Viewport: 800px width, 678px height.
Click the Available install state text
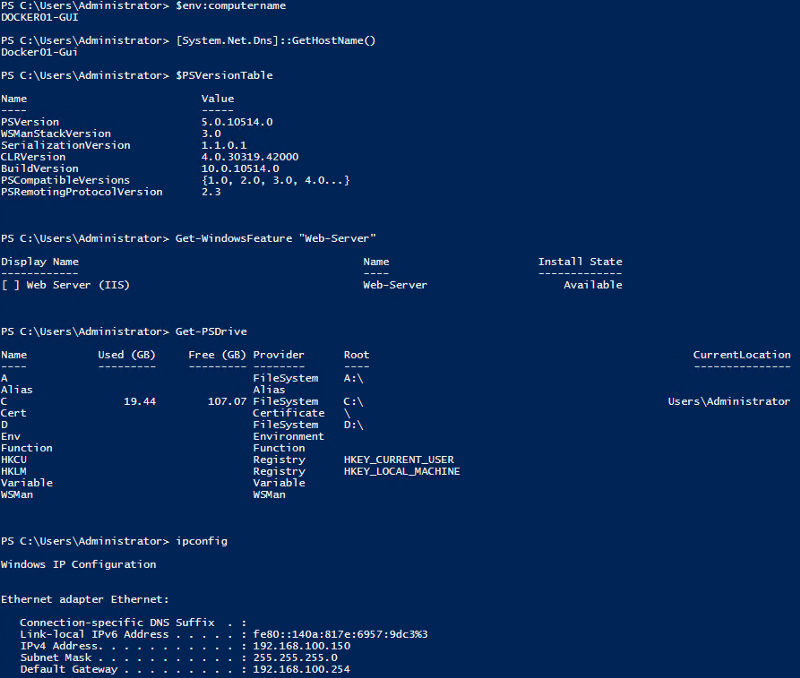(593, 285)
